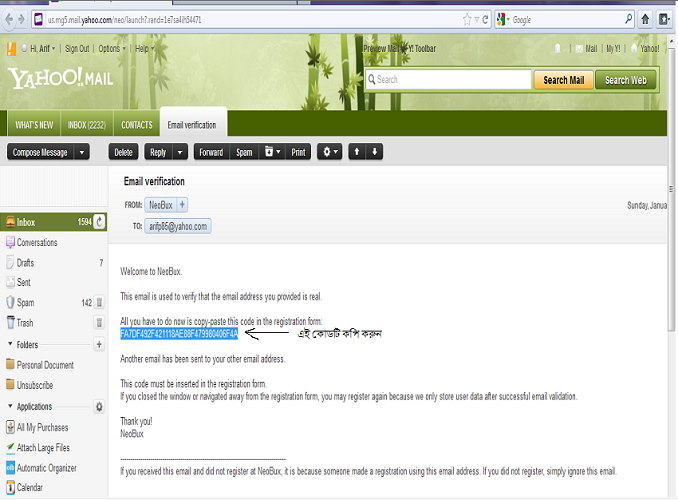
Task: Click Compose Message button
Action: coord(40,152)
